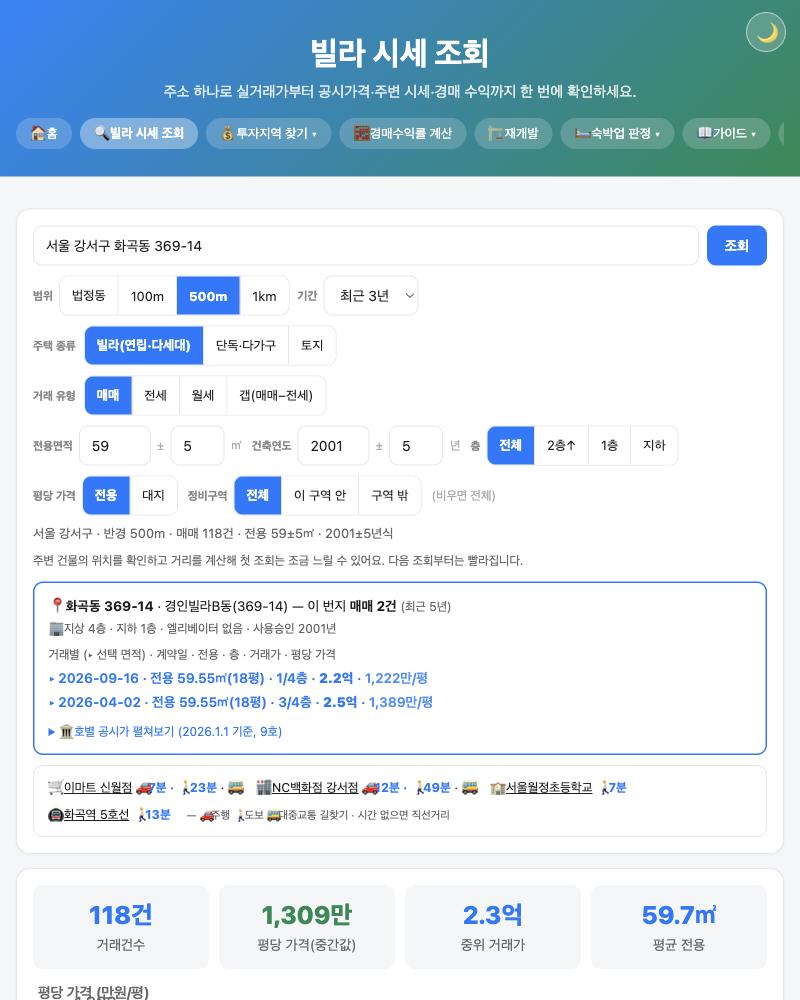Click the bus icon after NC백화점 49분

click(470, 788)
